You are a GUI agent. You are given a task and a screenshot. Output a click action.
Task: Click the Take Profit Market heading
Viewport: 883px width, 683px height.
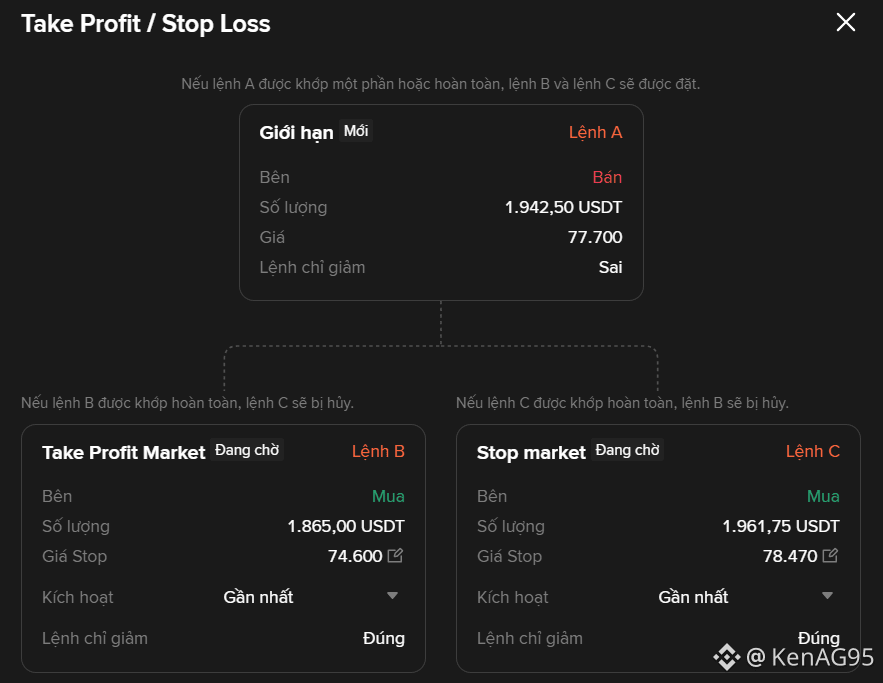[123, 453]
